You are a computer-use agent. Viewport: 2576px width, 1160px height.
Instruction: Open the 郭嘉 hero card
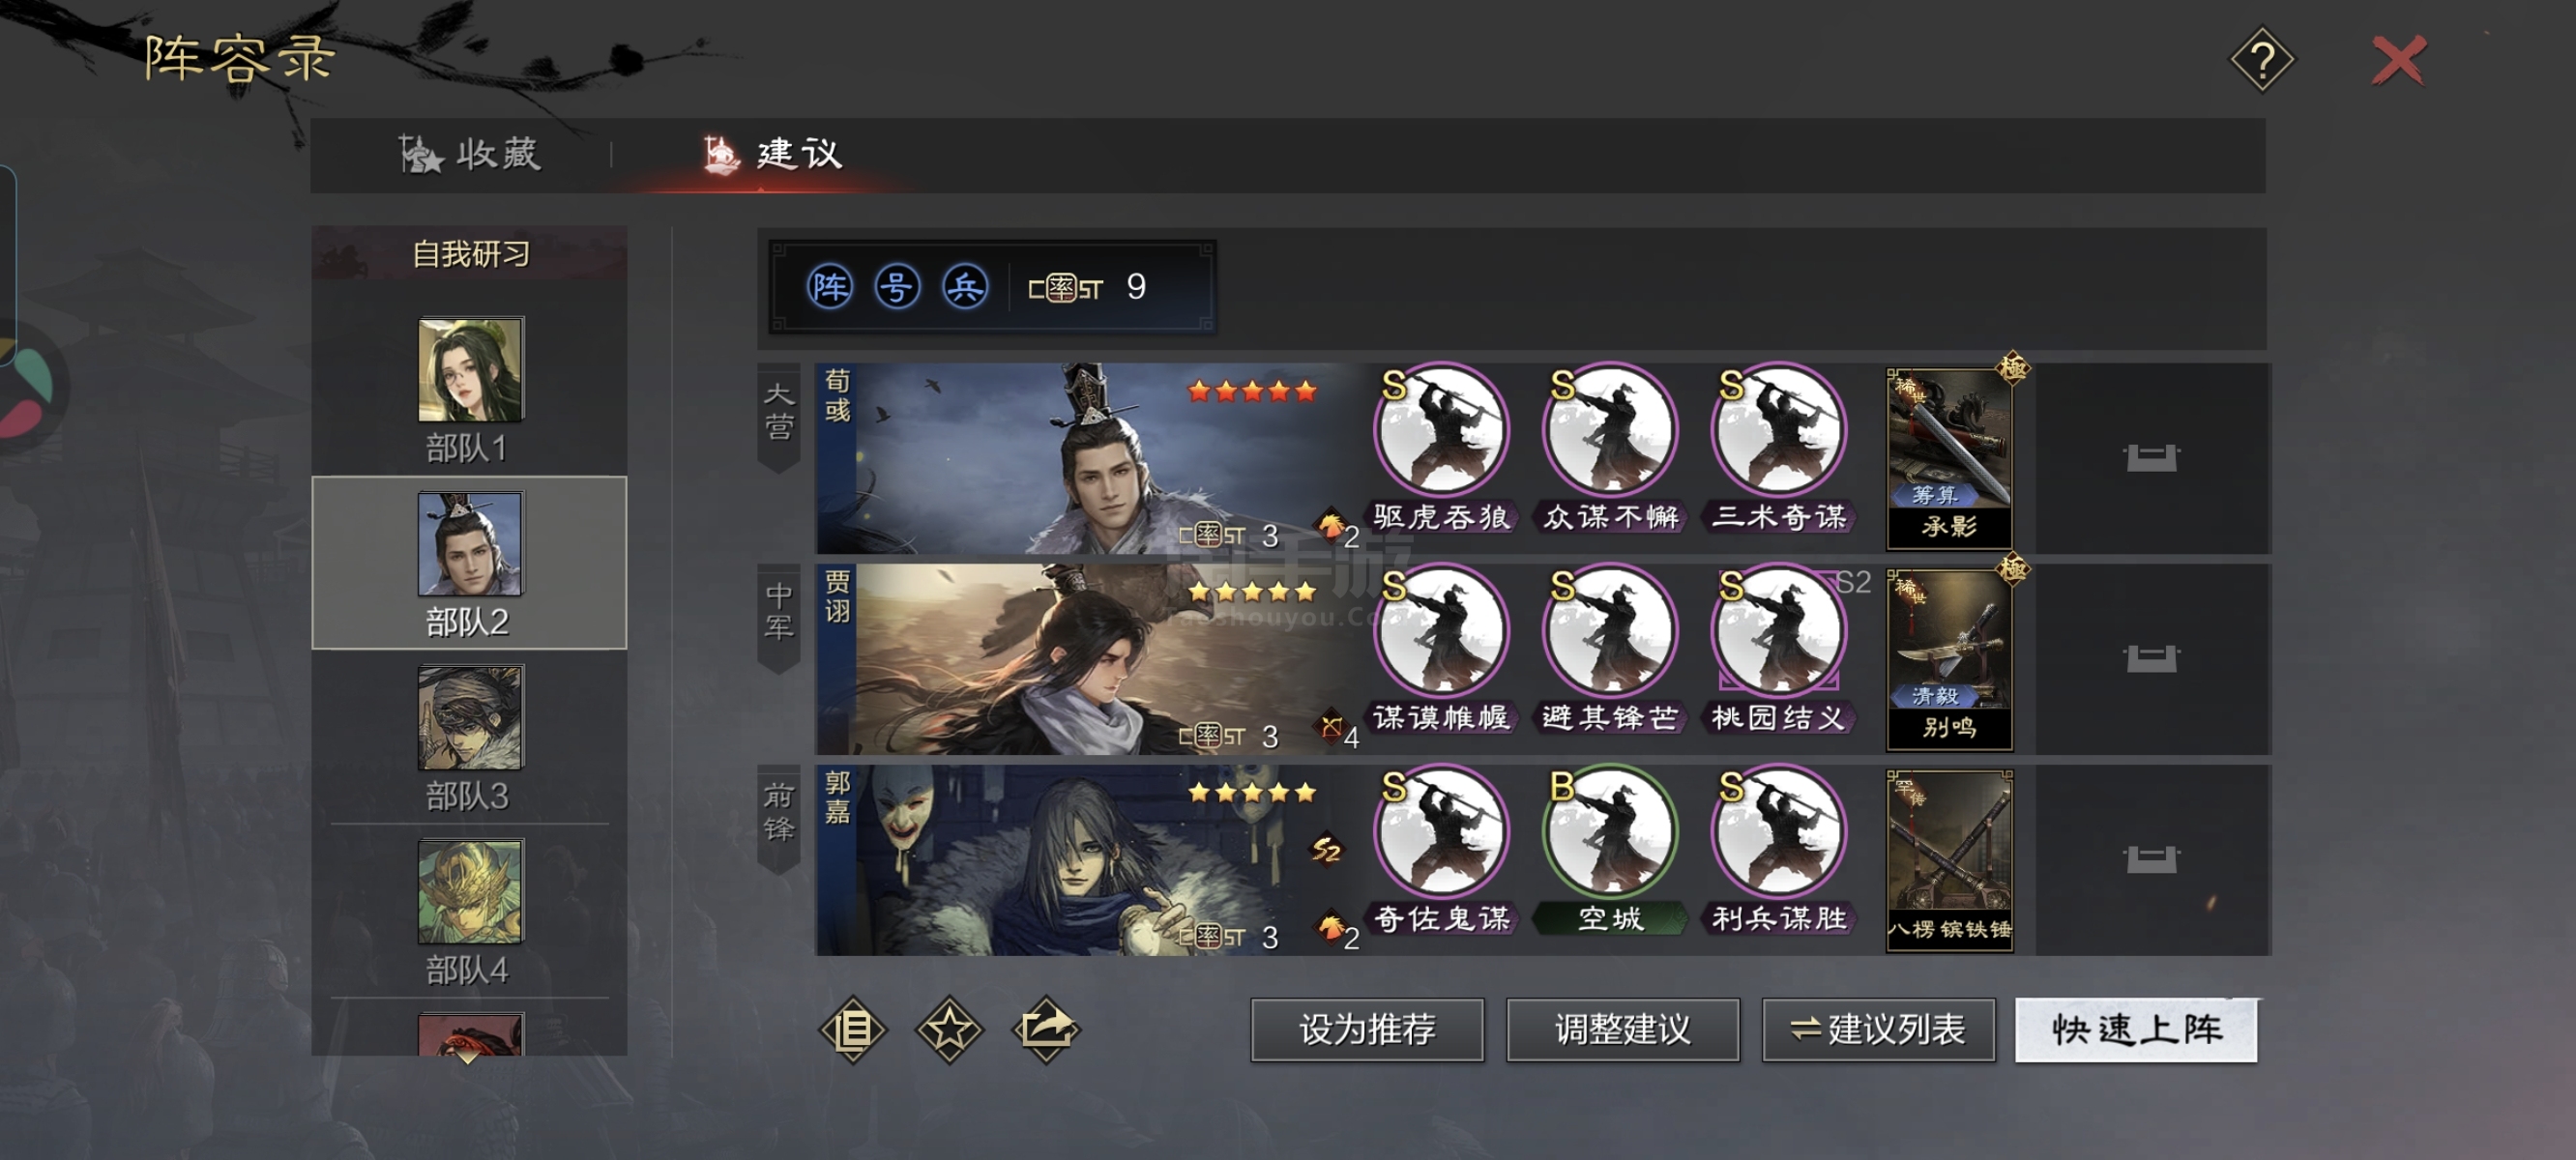pyautogui.click(x=1089, y=861)
